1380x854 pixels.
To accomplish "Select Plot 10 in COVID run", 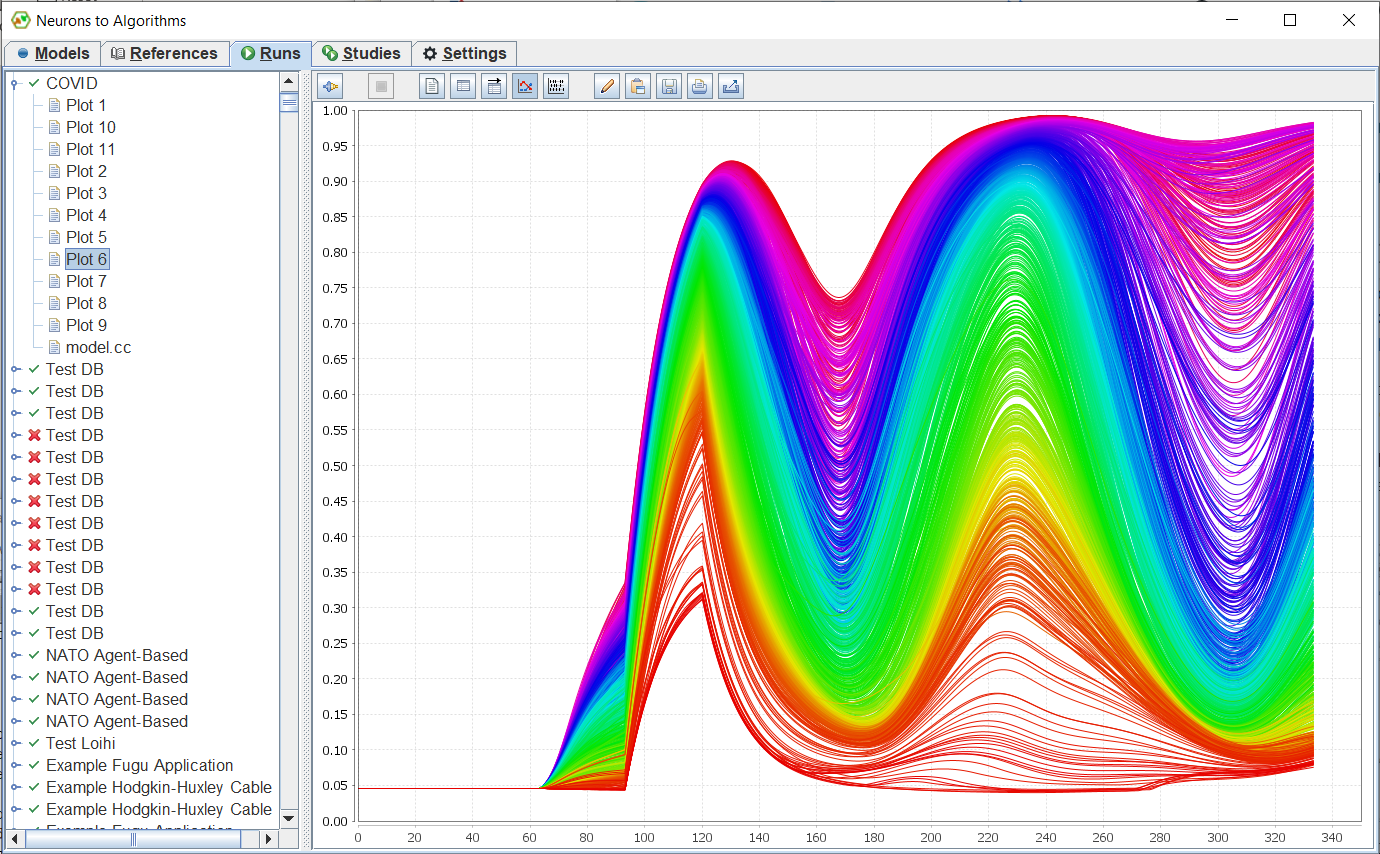I will (90, 127).
